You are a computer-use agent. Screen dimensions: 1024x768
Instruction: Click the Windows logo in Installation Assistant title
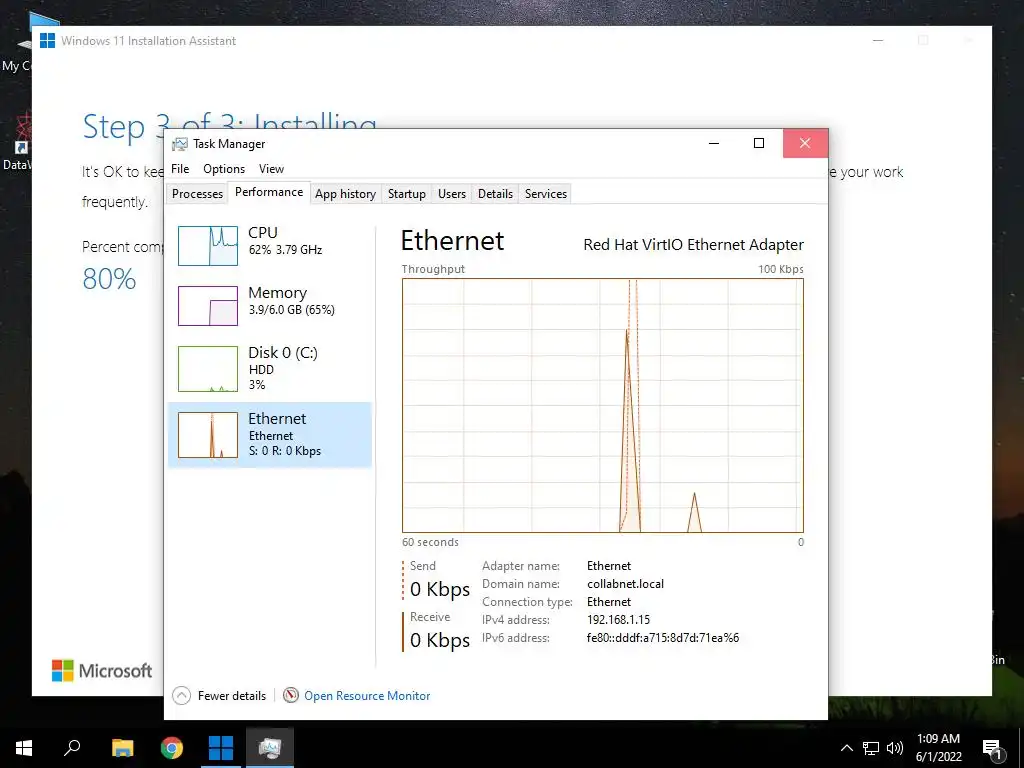[x=47, y=40]
